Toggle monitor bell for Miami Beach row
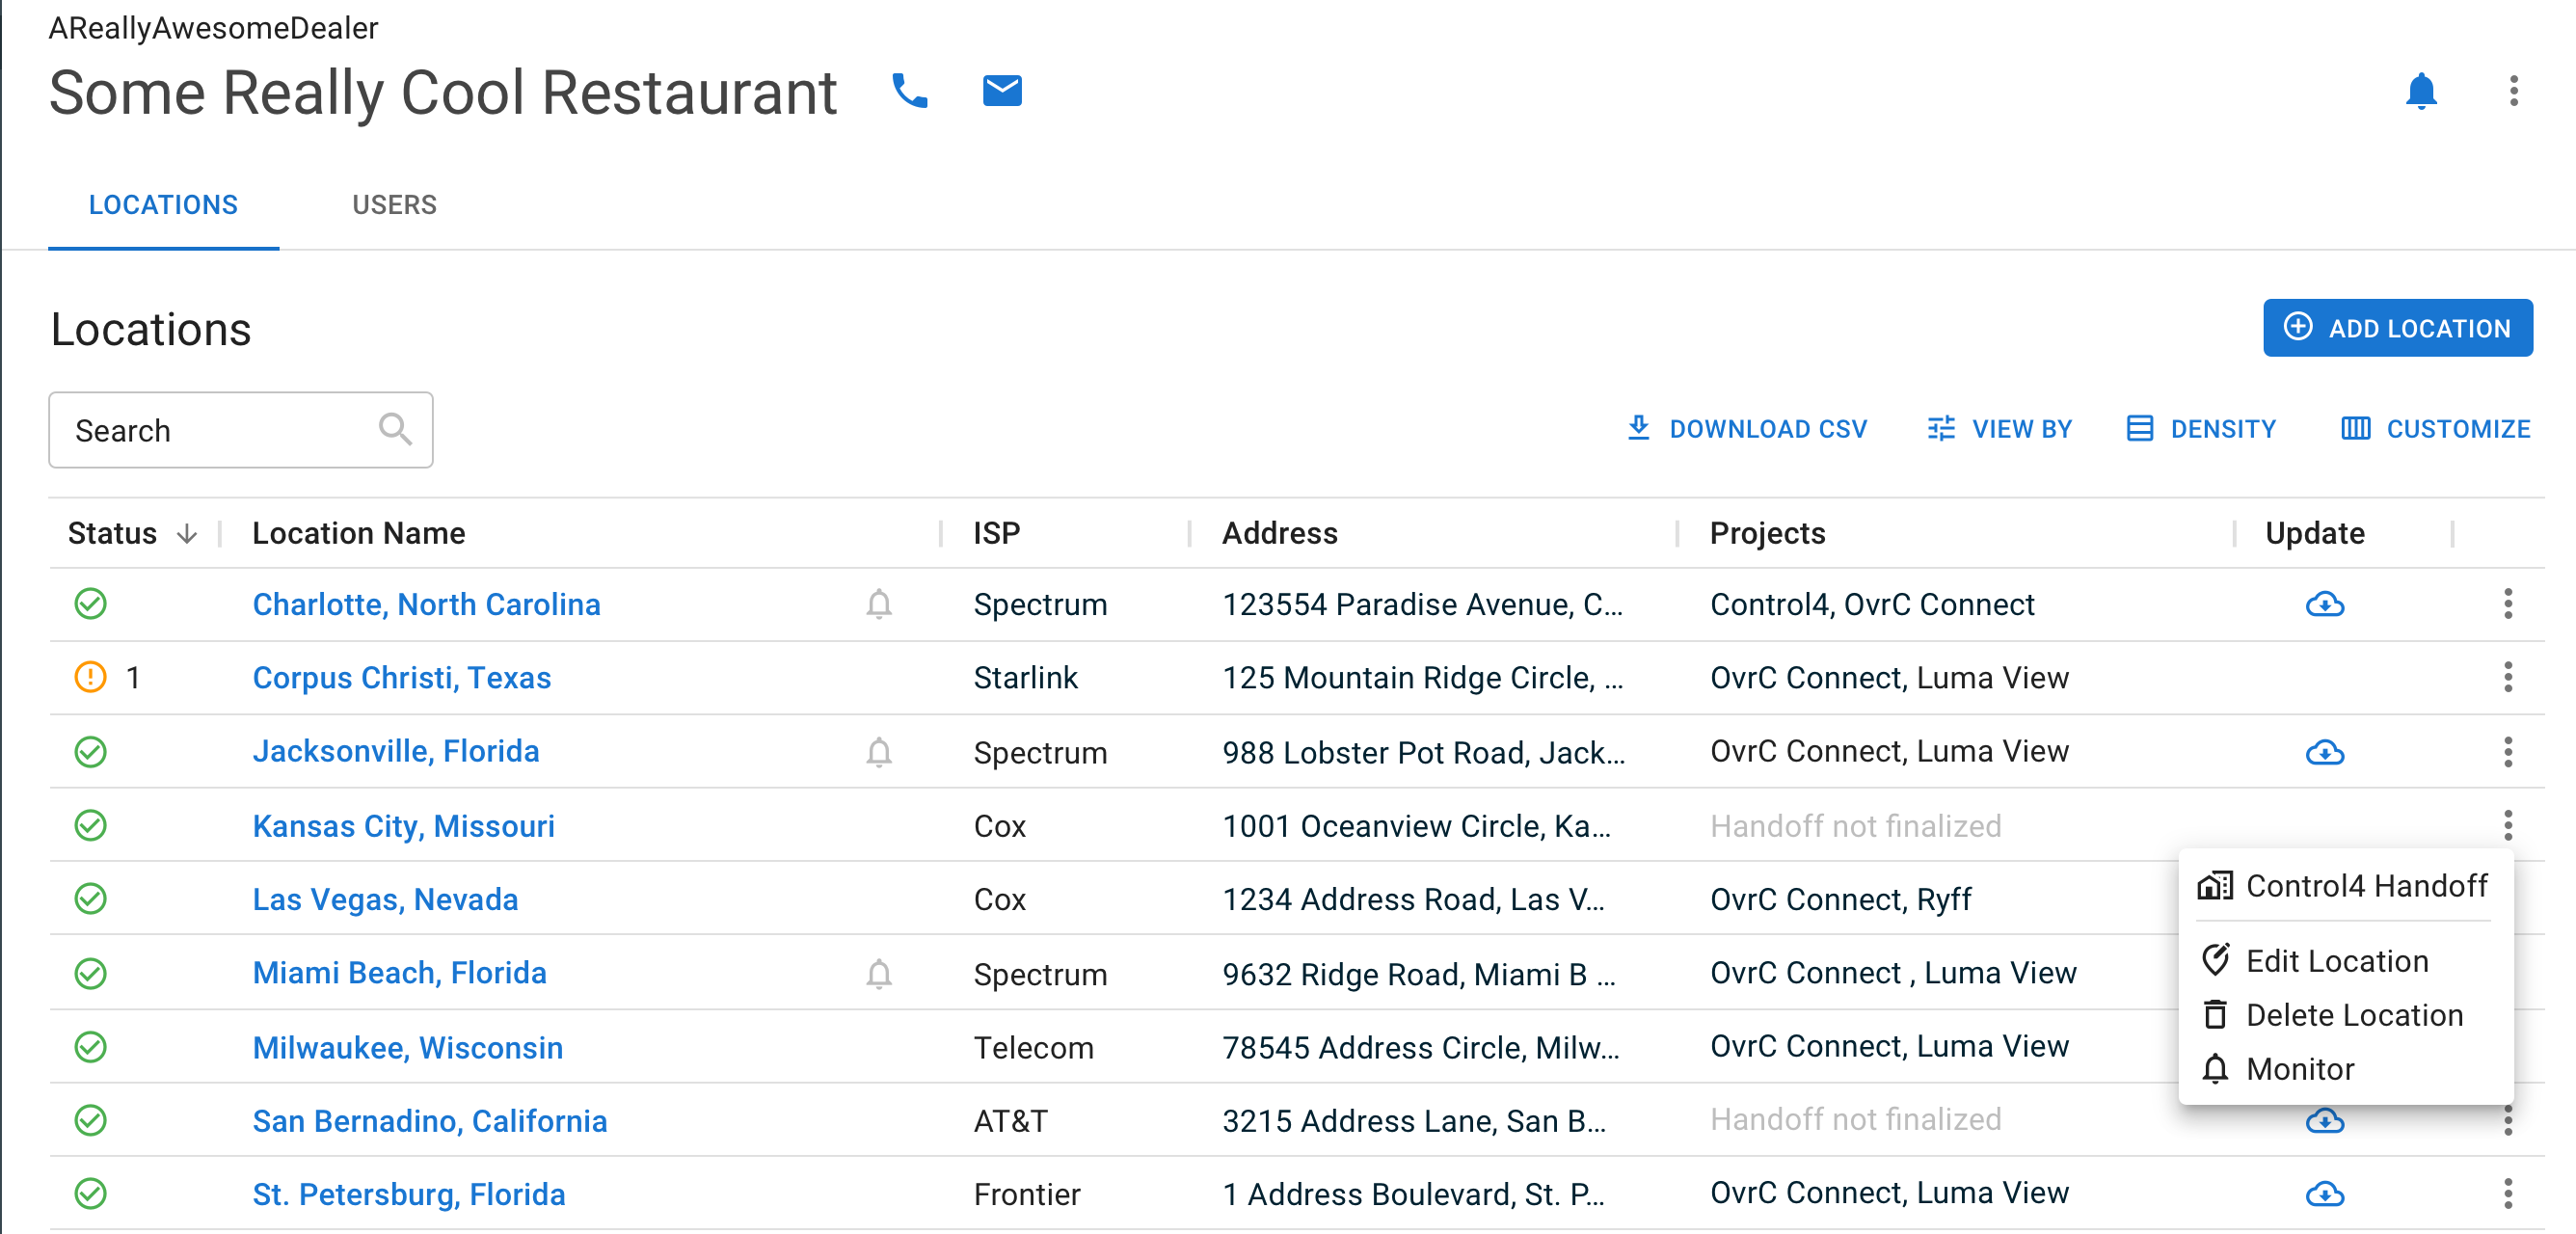The image size is (2576, 1234). [879, 973]
